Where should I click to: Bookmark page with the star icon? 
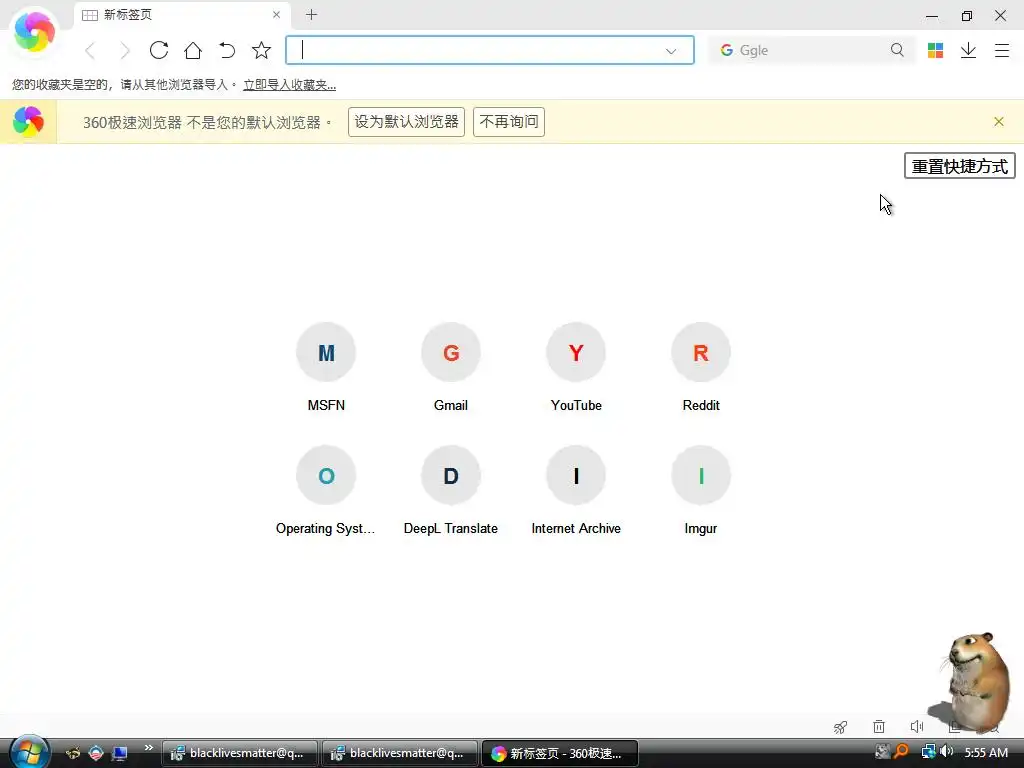(x=261, y=50)
